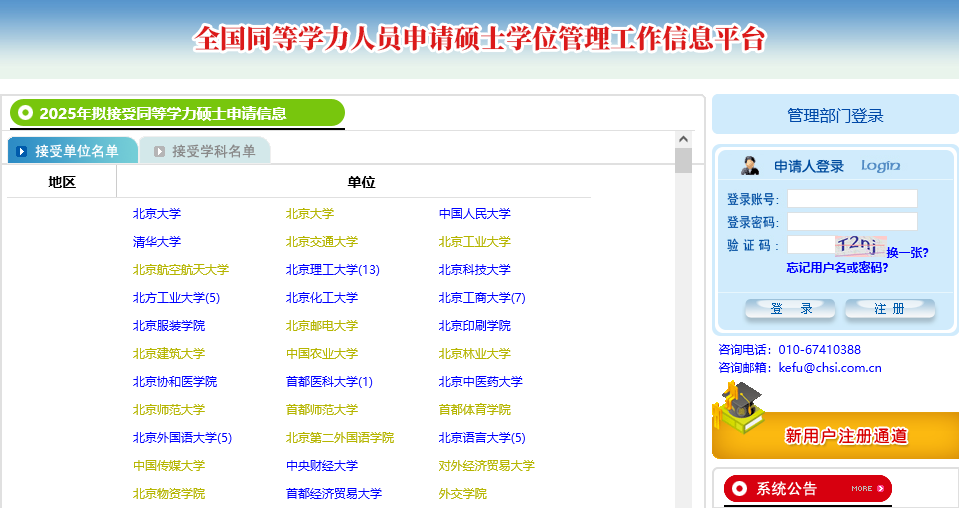The height and width of the screenshot is (508, 959).
Task: Open 北京理工大学(13) link
Action: 333,270
